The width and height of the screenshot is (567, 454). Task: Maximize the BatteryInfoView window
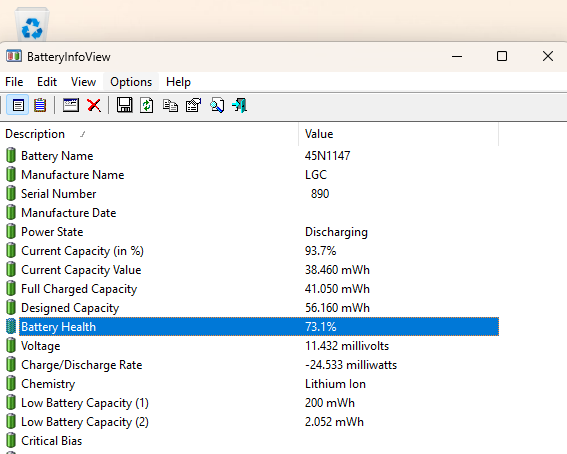pos(502,56)
